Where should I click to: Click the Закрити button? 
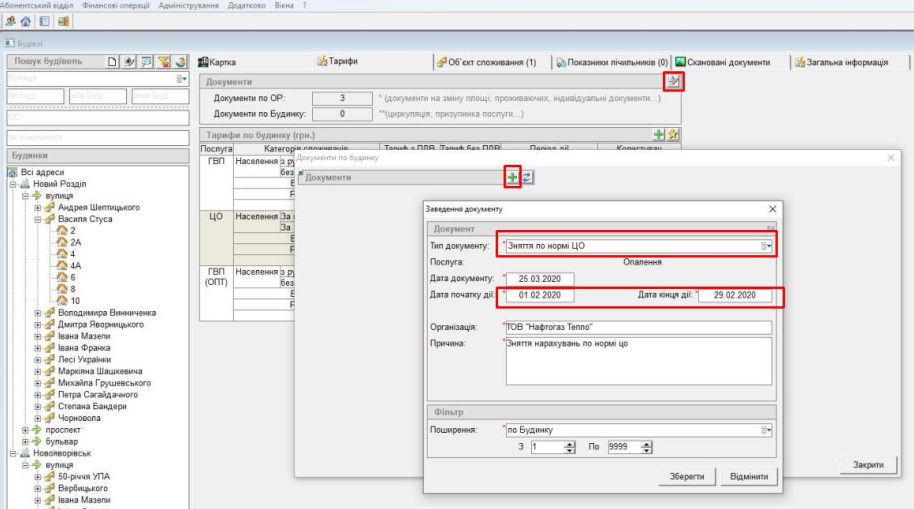coord(868,465)
